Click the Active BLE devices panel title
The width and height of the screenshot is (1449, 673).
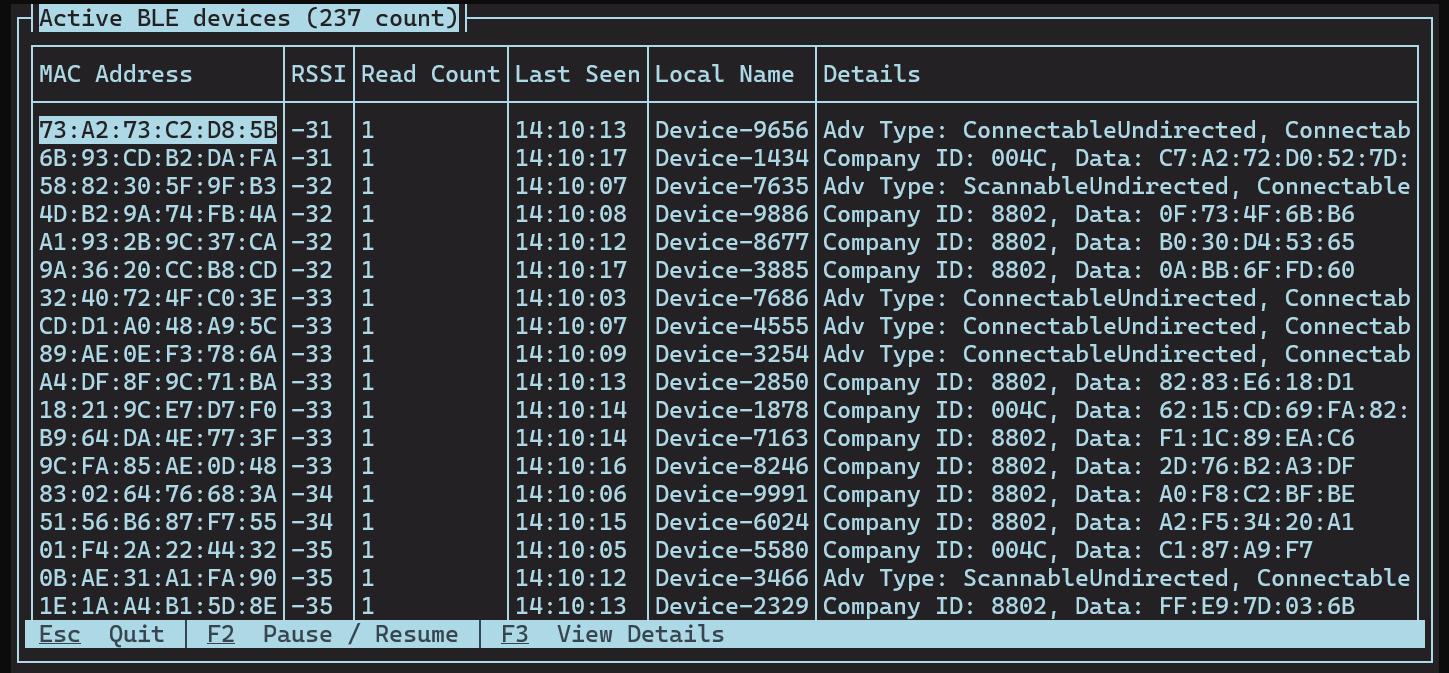point(249,18)
